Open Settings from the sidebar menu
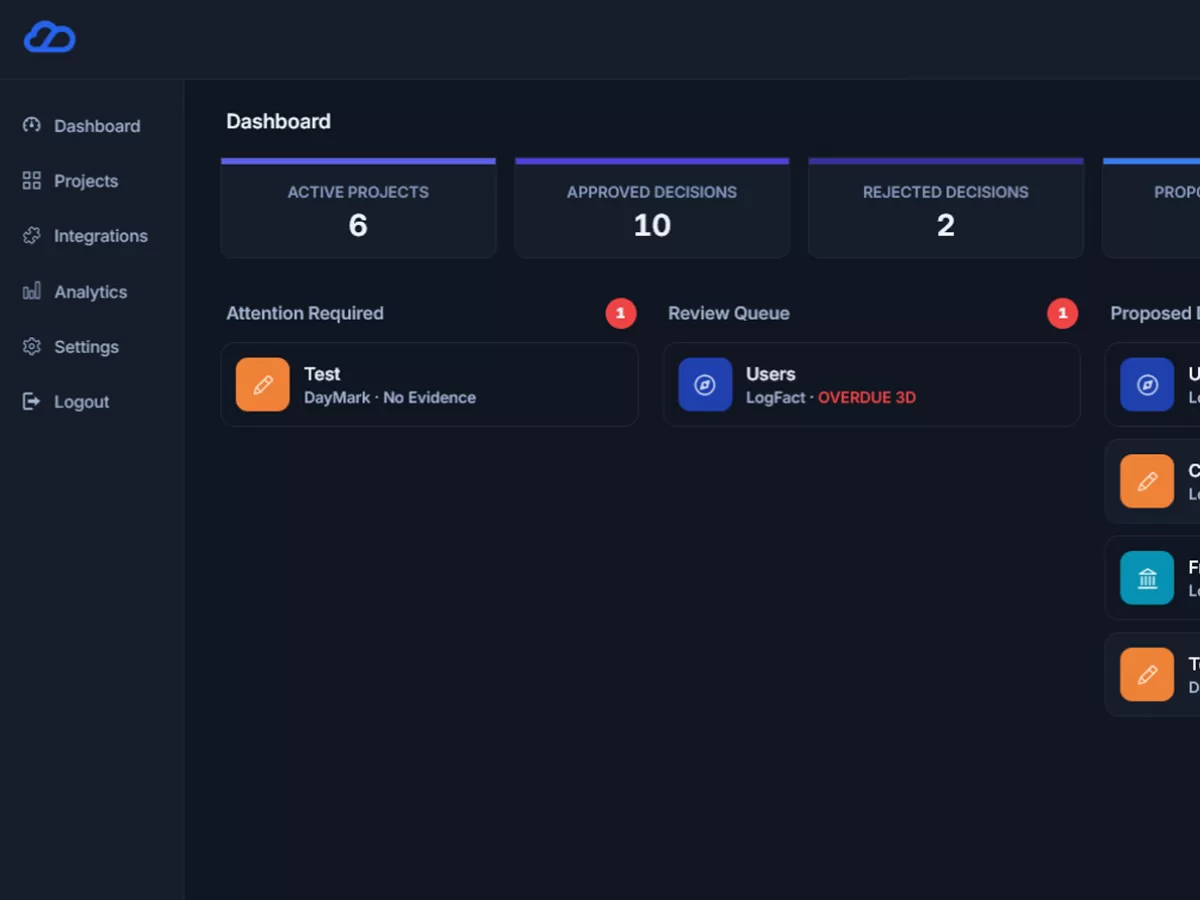This screenshot has width=1200, height=900. 86,347
